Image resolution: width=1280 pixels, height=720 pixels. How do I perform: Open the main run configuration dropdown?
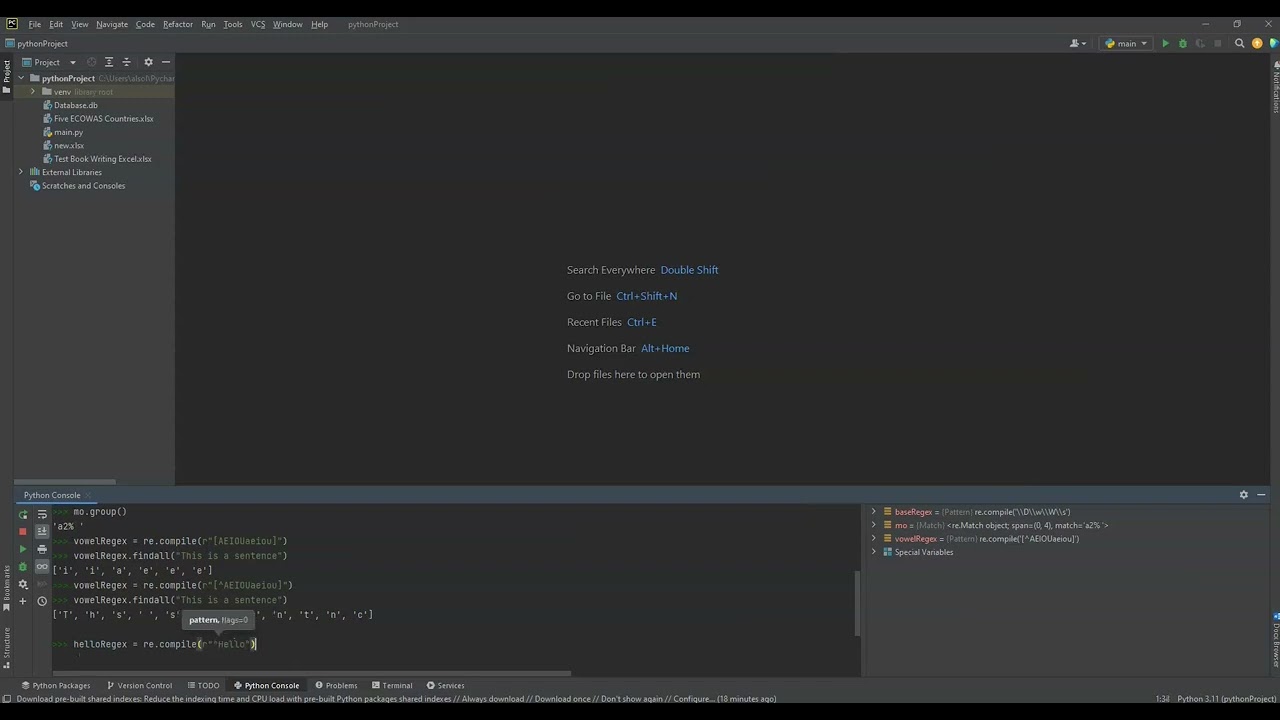tap(1126, 43)
